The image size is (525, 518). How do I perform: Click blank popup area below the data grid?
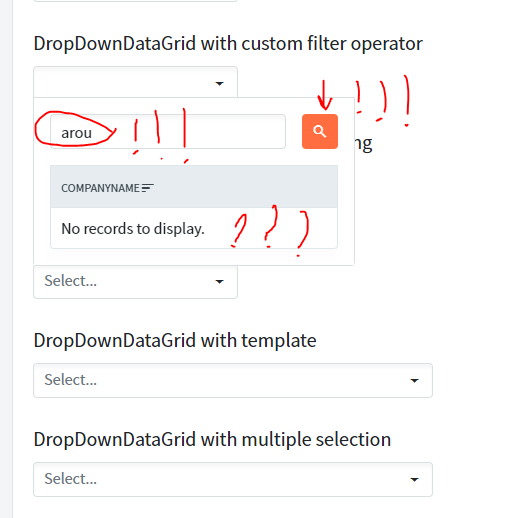(x=194, y=257)
